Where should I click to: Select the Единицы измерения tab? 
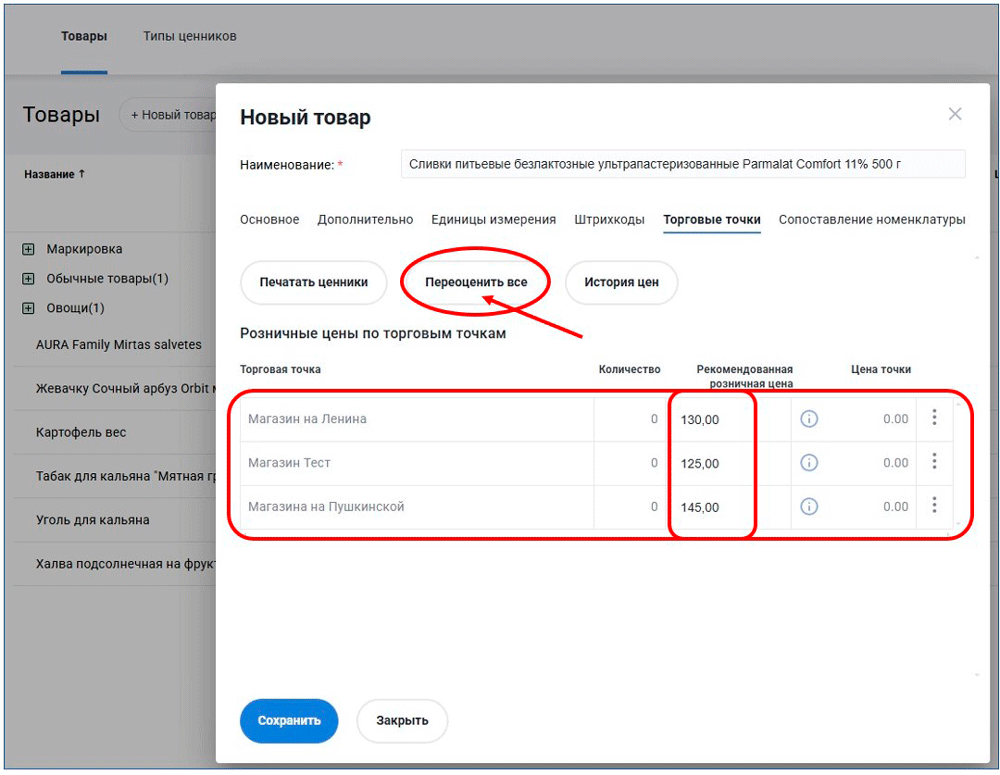click(x=493, y=220)
